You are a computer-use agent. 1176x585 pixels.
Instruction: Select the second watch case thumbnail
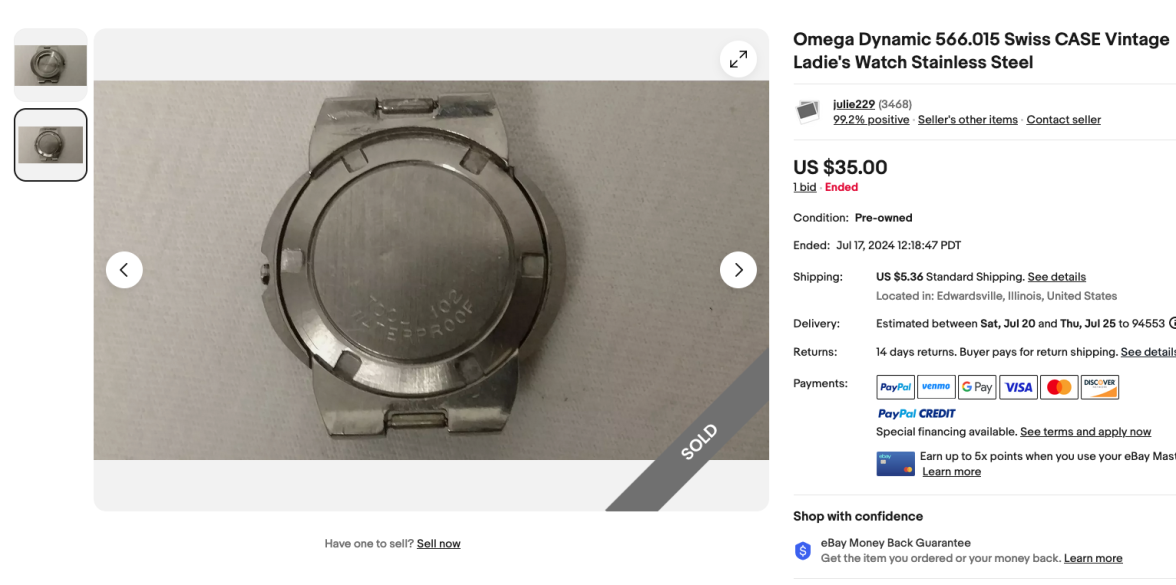click(x=51, y=145)
